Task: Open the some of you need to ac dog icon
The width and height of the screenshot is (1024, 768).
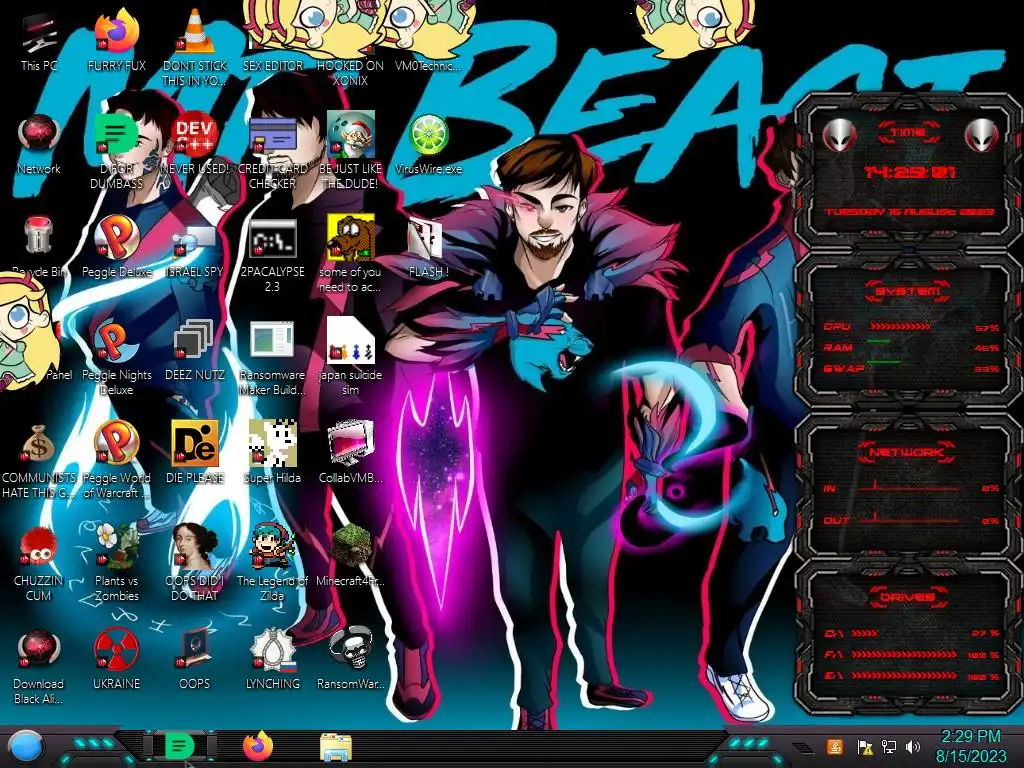Action: pos(350,255)
